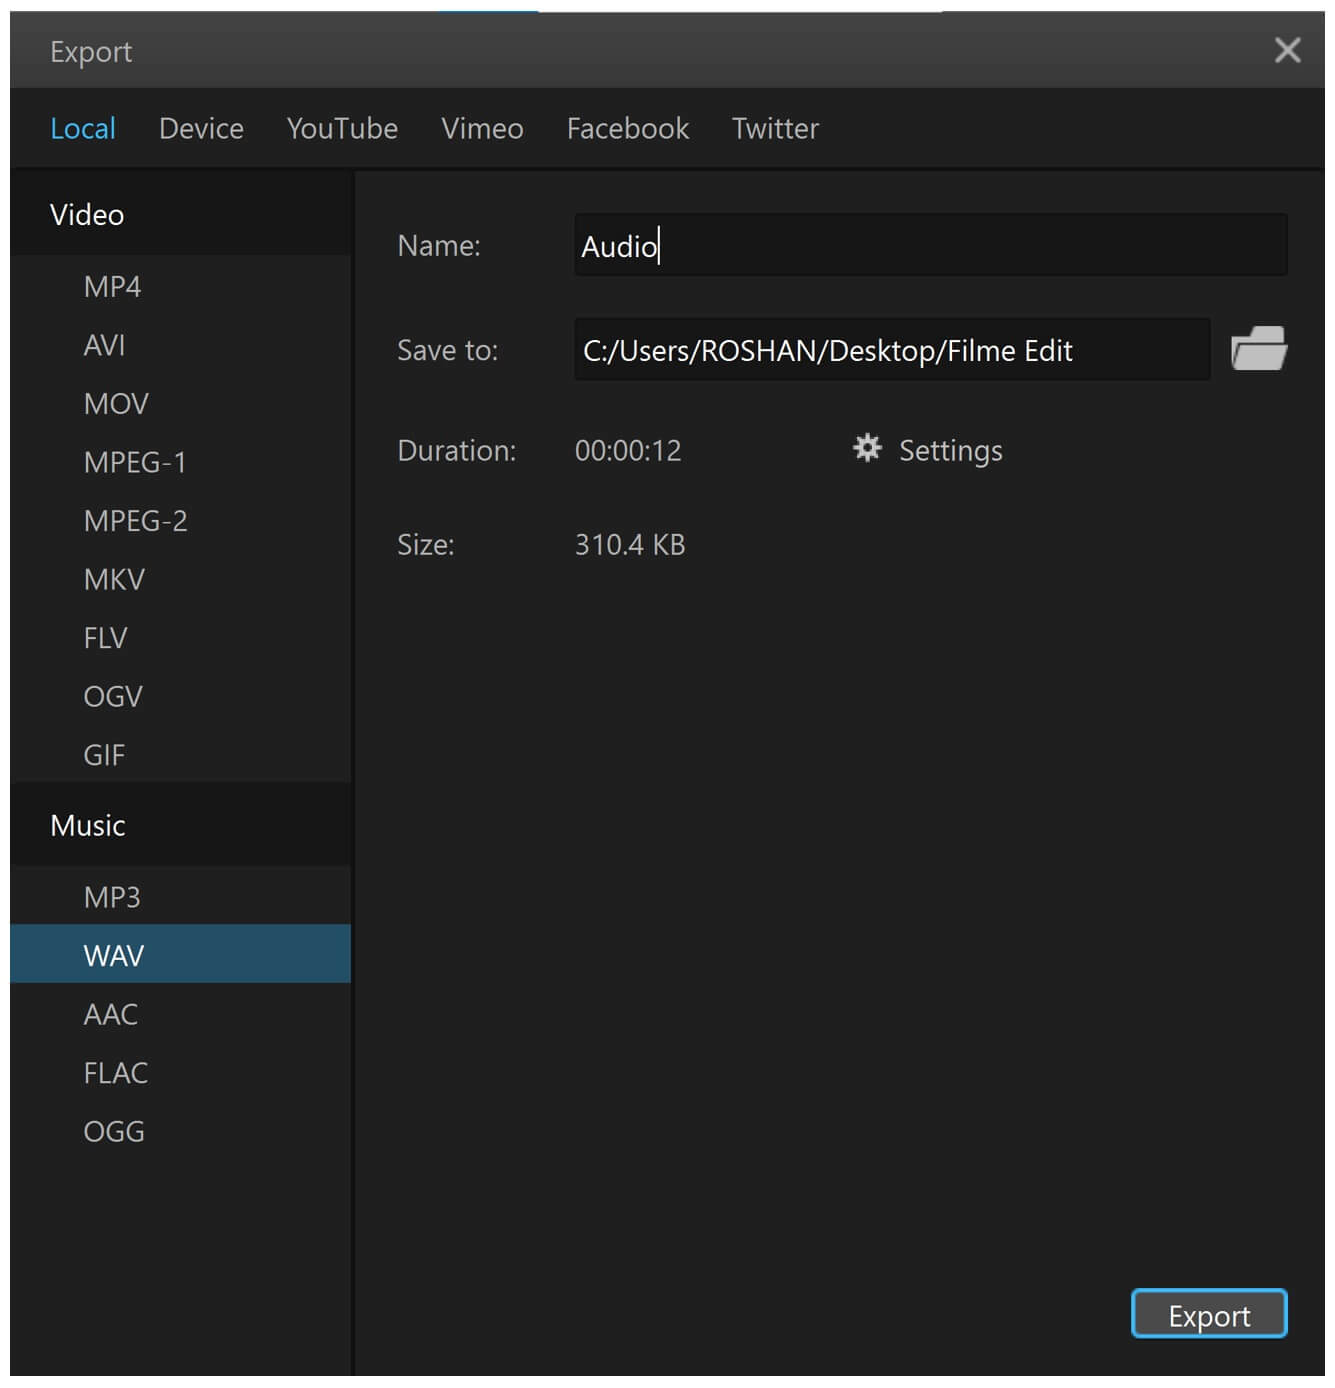Select the MOV format option
This screenshot has height=1388, width=1335.
pos(116,404)
